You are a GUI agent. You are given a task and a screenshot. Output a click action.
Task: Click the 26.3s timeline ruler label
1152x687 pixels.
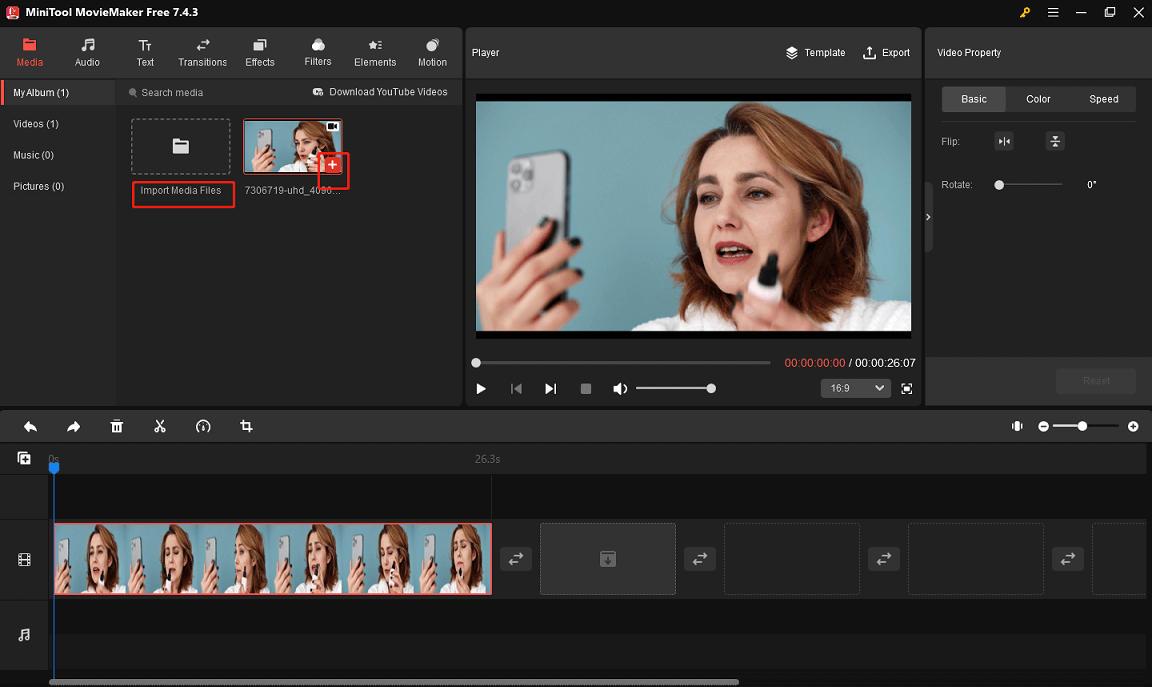point(487,459)
